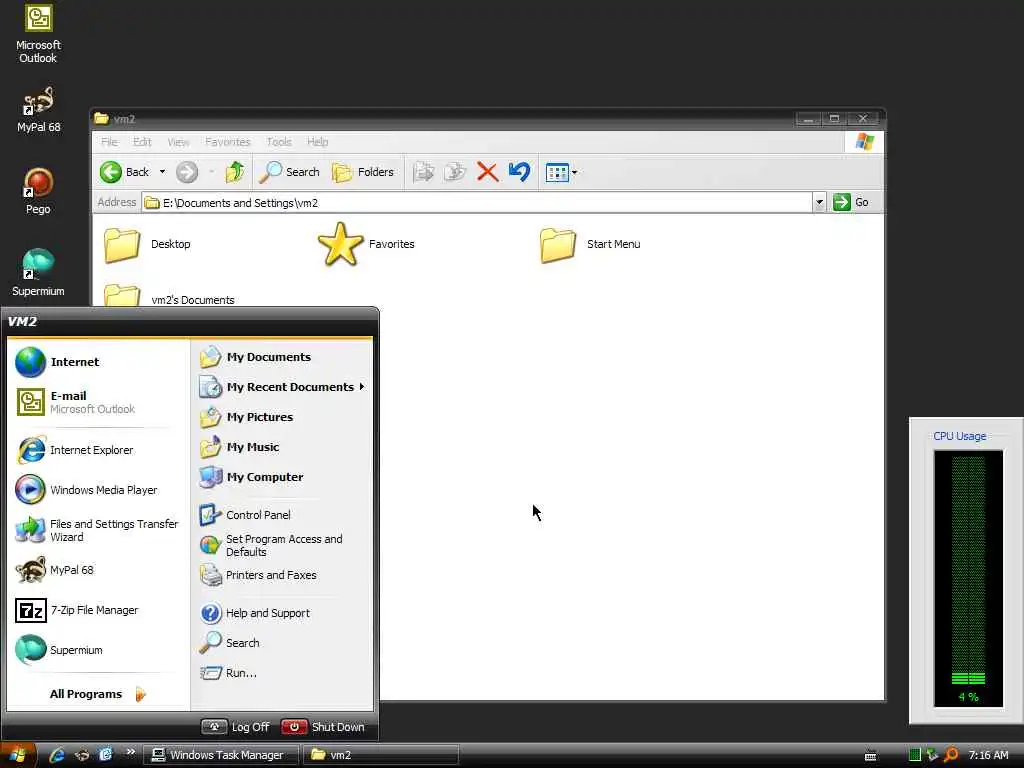1024x768 pixels.
Task: Click the Log Off button
Action: [x=235, y=727]
